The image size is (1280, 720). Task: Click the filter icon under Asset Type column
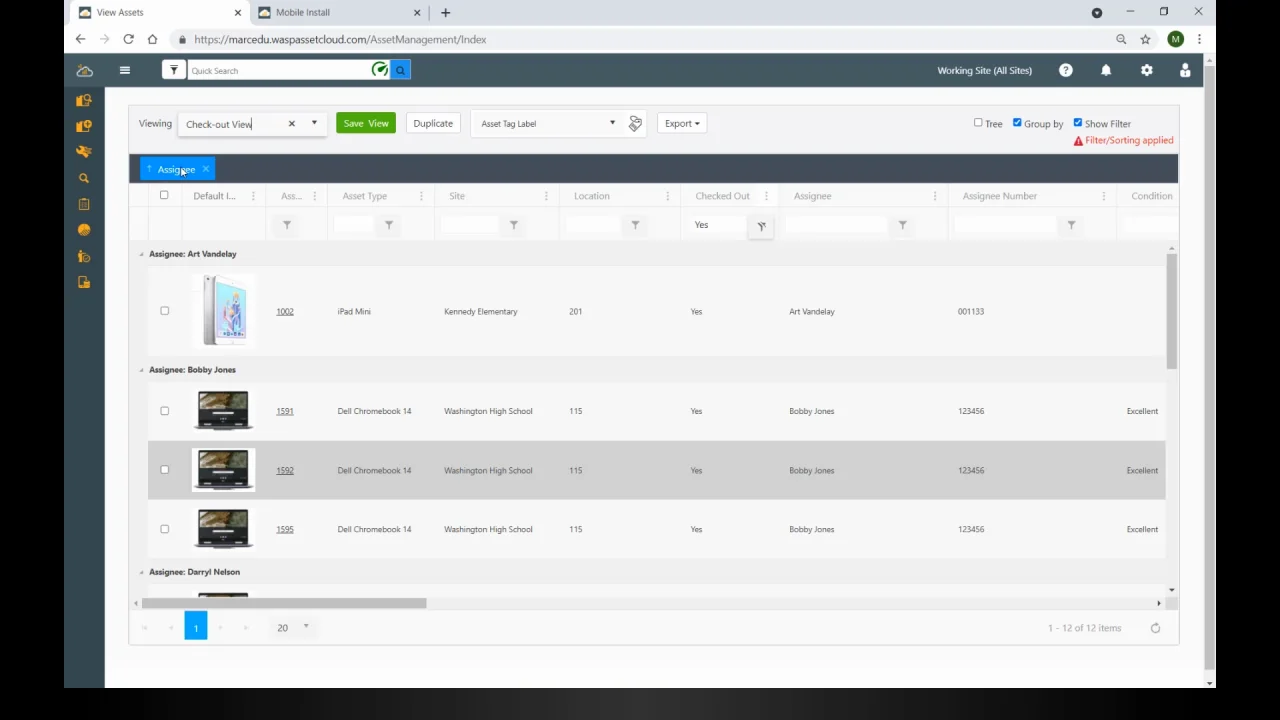click(x=389, y=226)
